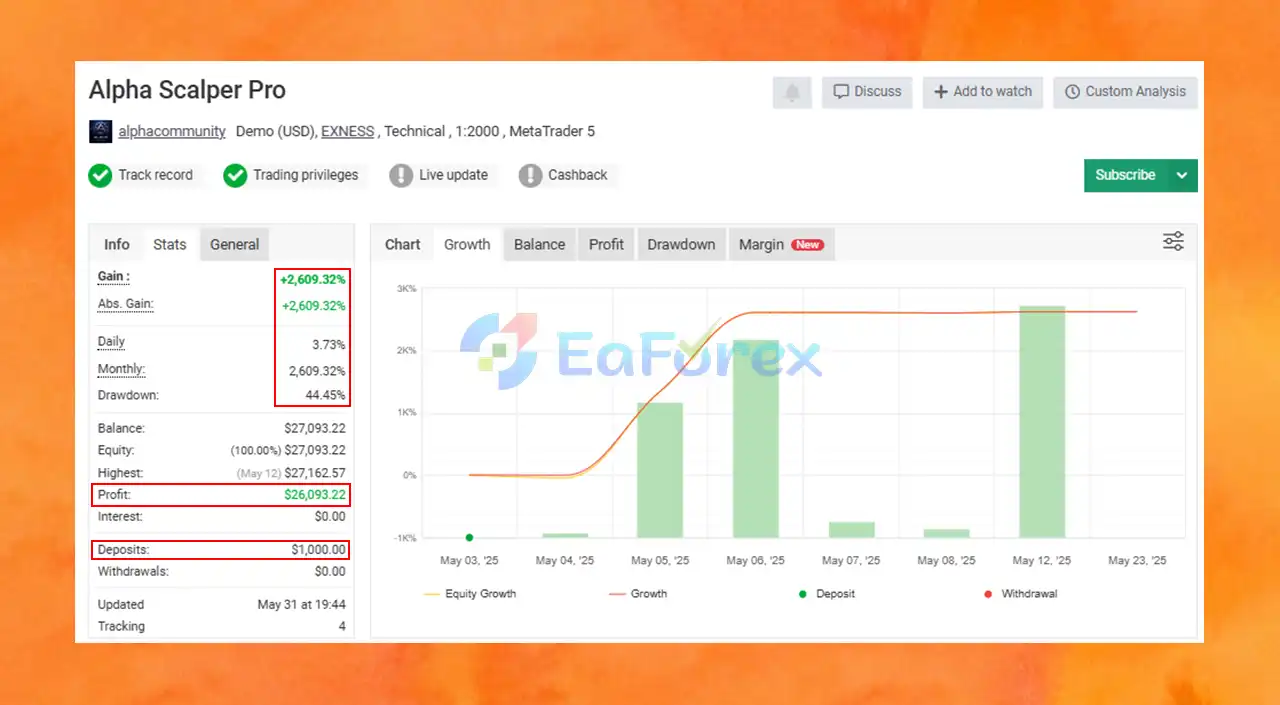Click the Add to watch button
1280x705 pixels.
(x=983, y=92)
